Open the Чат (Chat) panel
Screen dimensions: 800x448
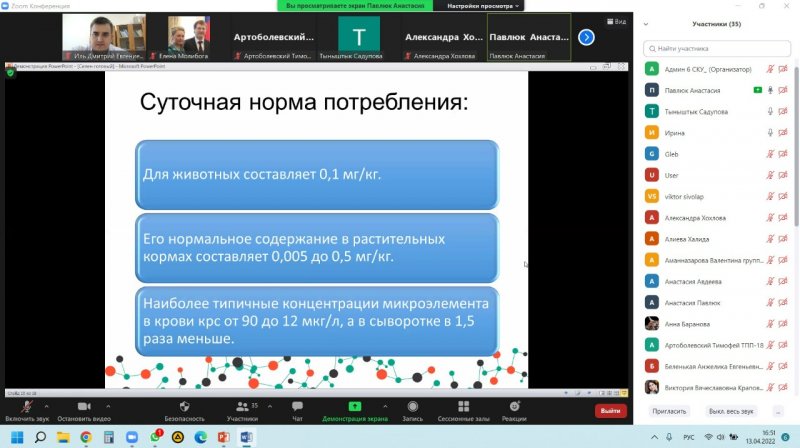[297, 406]
